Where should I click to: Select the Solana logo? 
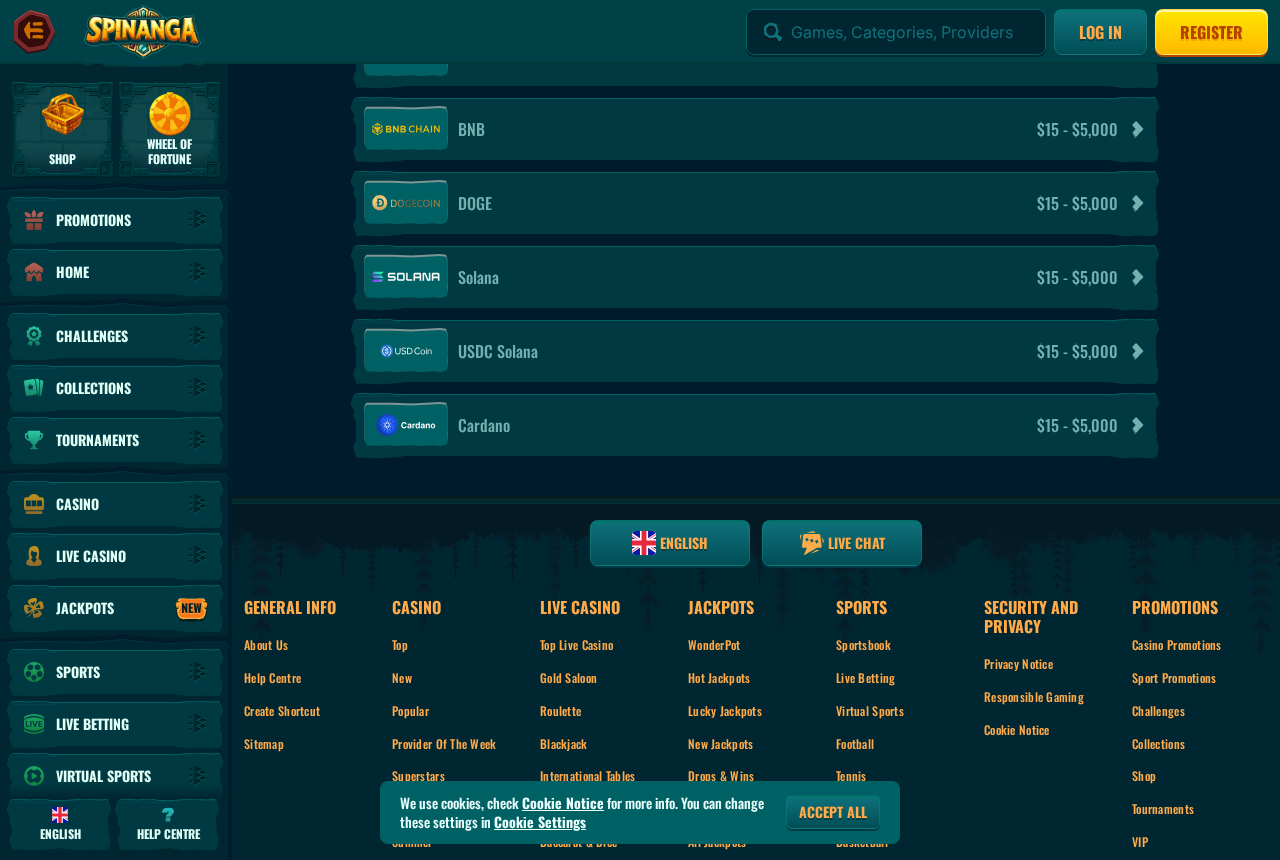click(x=406, y=277)
